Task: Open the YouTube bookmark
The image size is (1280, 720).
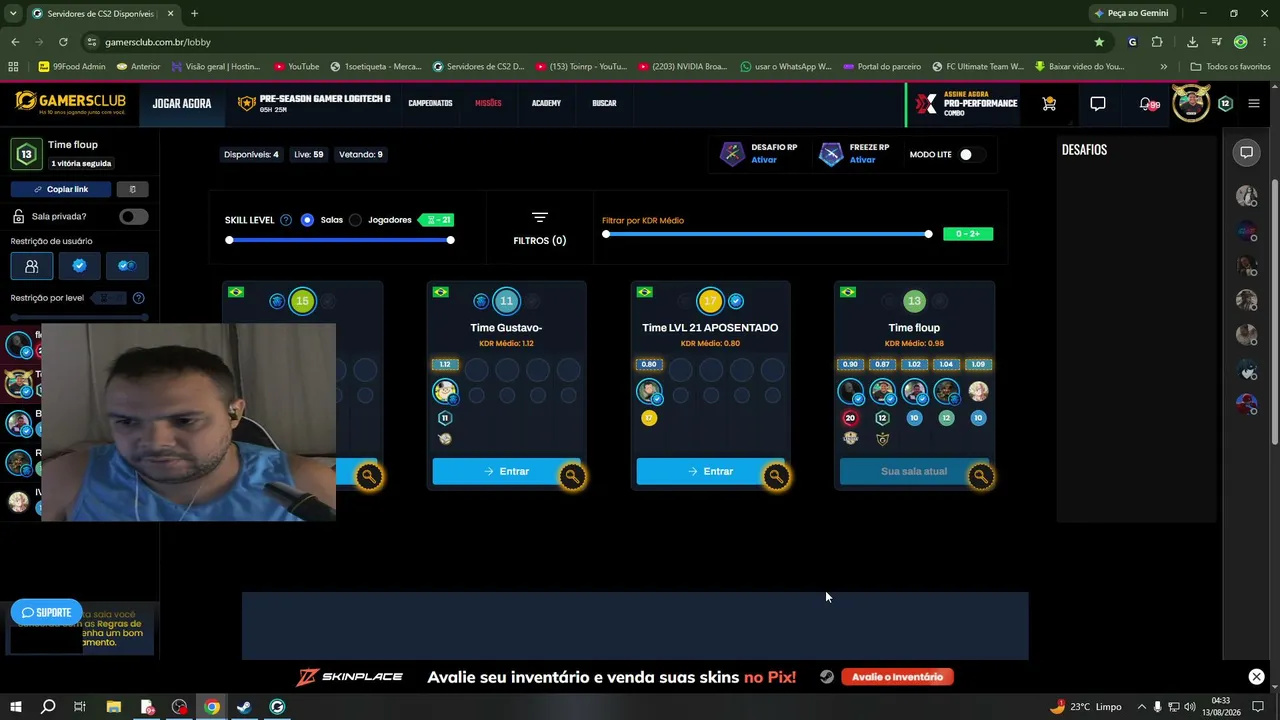Action: click(297, 67)
